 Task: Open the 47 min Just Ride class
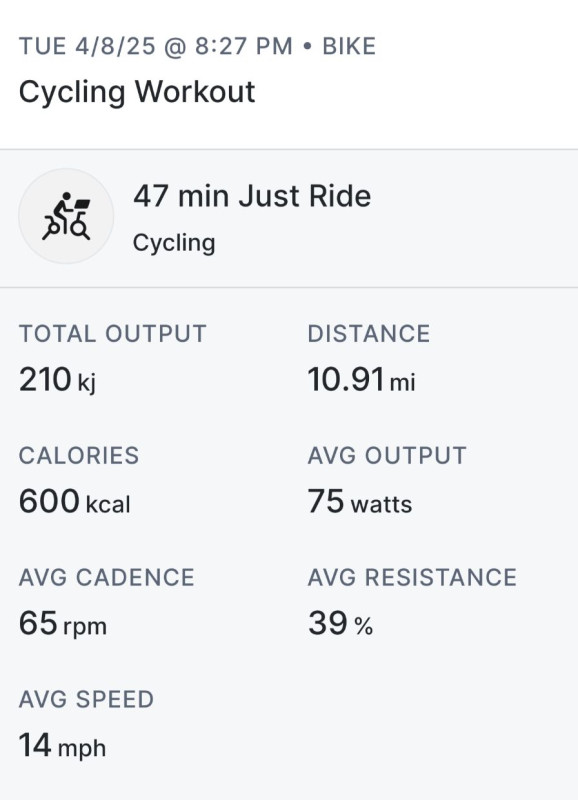[x=252, y=196]
